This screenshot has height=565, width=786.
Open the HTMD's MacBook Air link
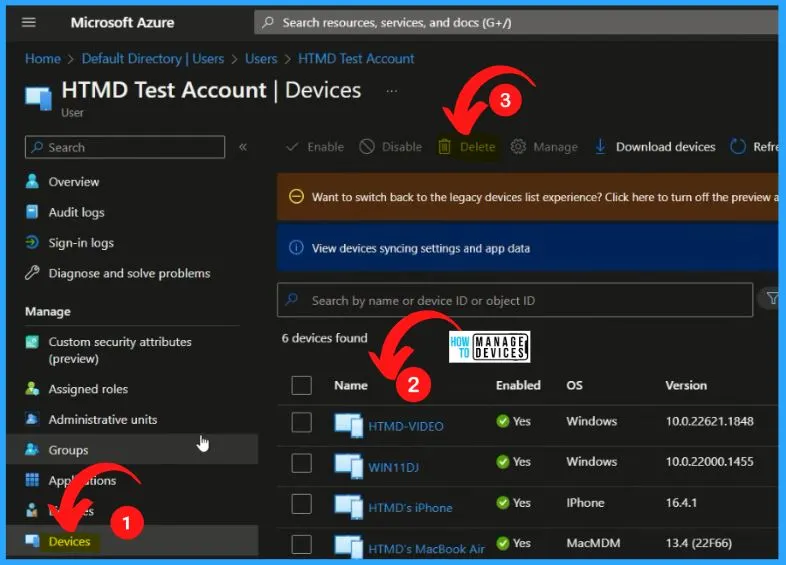click(427, 549)
